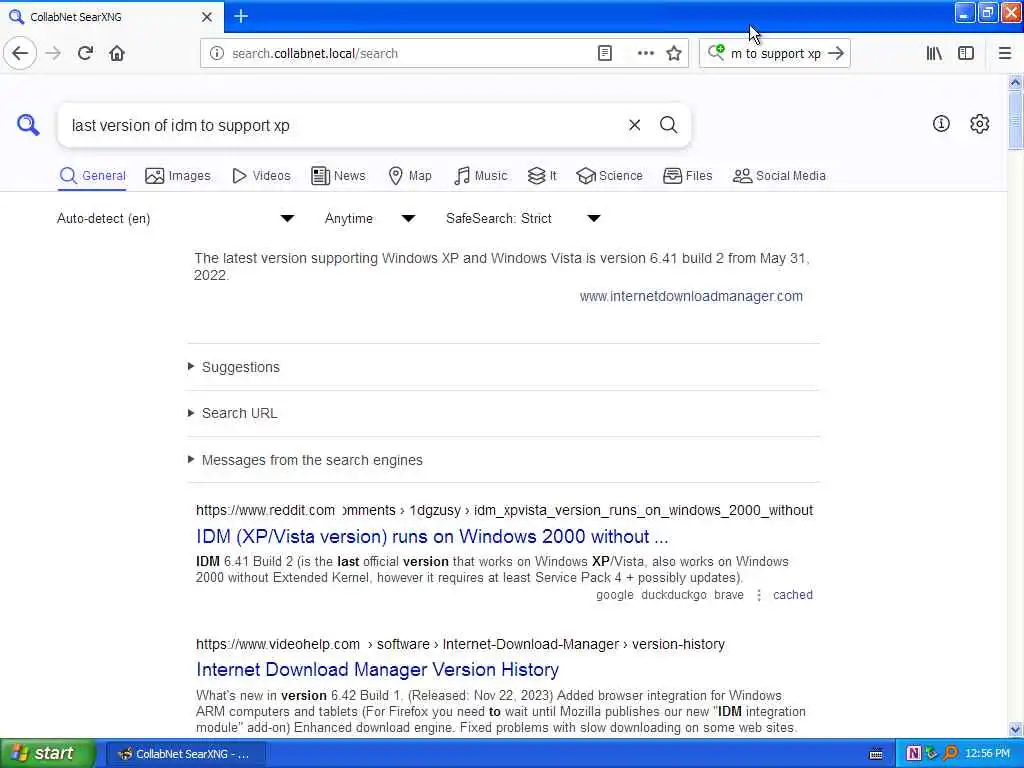This screenshot has width=1024, height=768.
Task: Switch to the Music category
Action: (x=480, y=176)
